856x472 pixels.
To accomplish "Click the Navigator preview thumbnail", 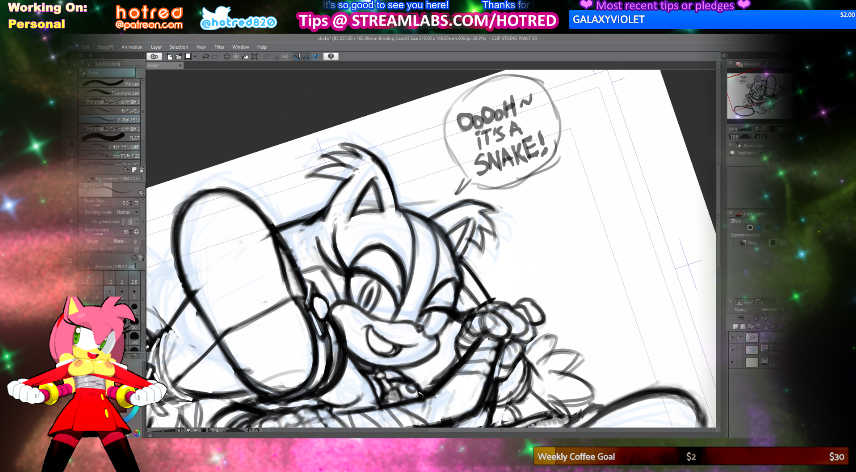I will [x=758, y=95].
